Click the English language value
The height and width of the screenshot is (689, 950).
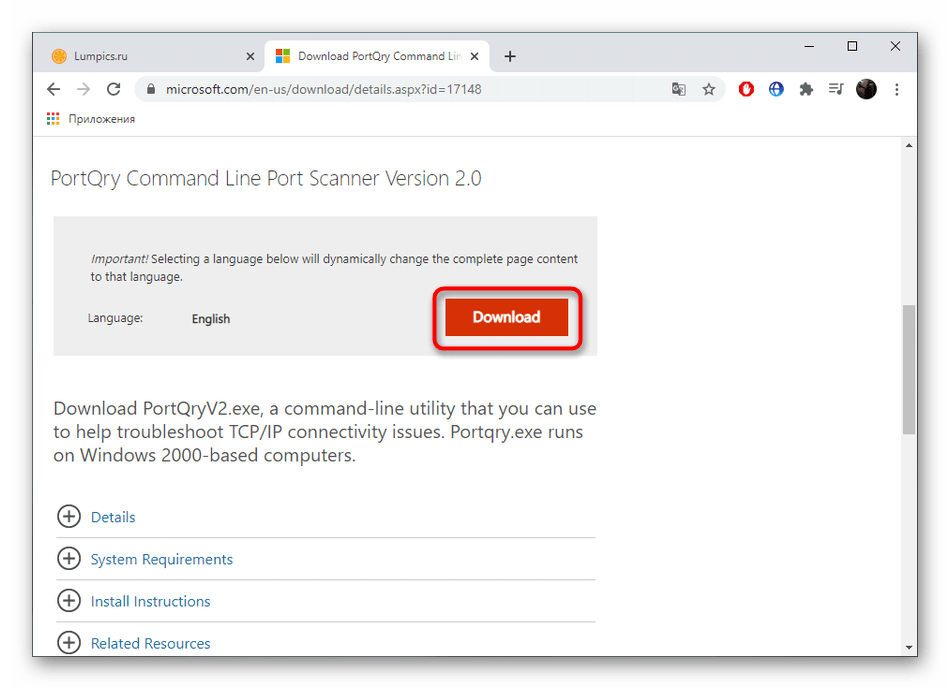[x=211, y=319]
